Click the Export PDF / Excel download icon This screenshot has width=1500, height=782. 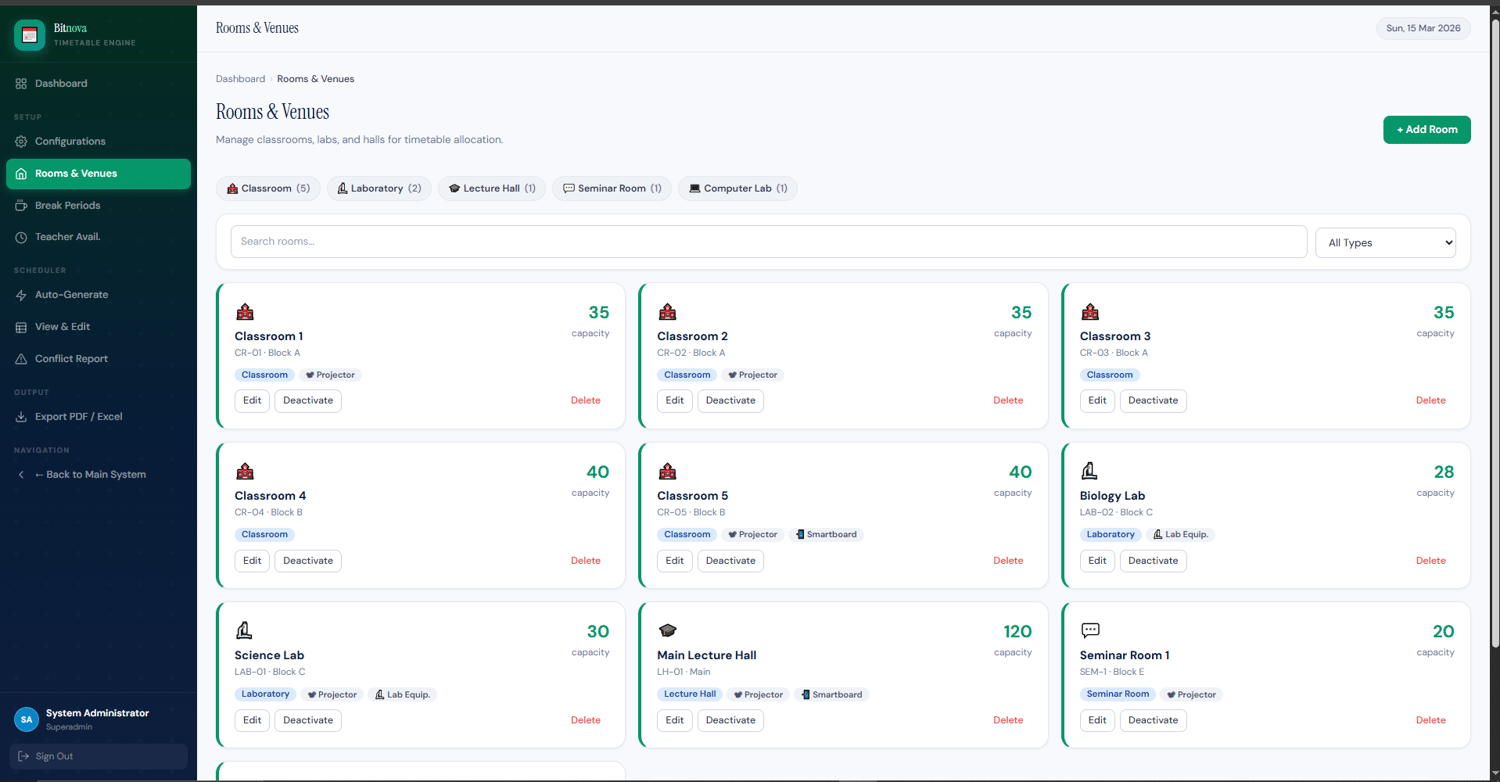[x=21, y=417]
